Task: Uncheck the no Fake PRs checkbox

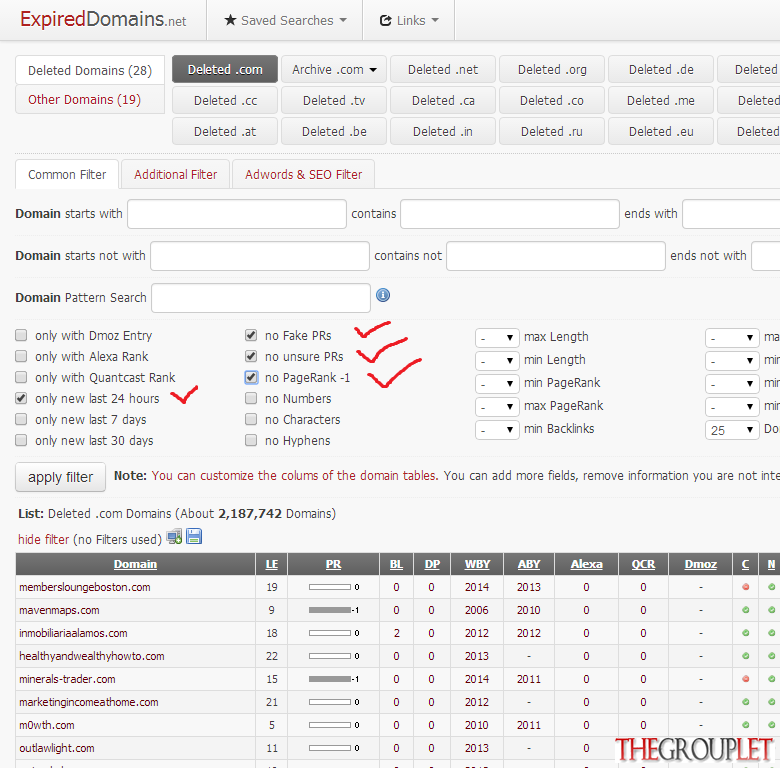Action: pyautogui.click(x=251, y=335)
